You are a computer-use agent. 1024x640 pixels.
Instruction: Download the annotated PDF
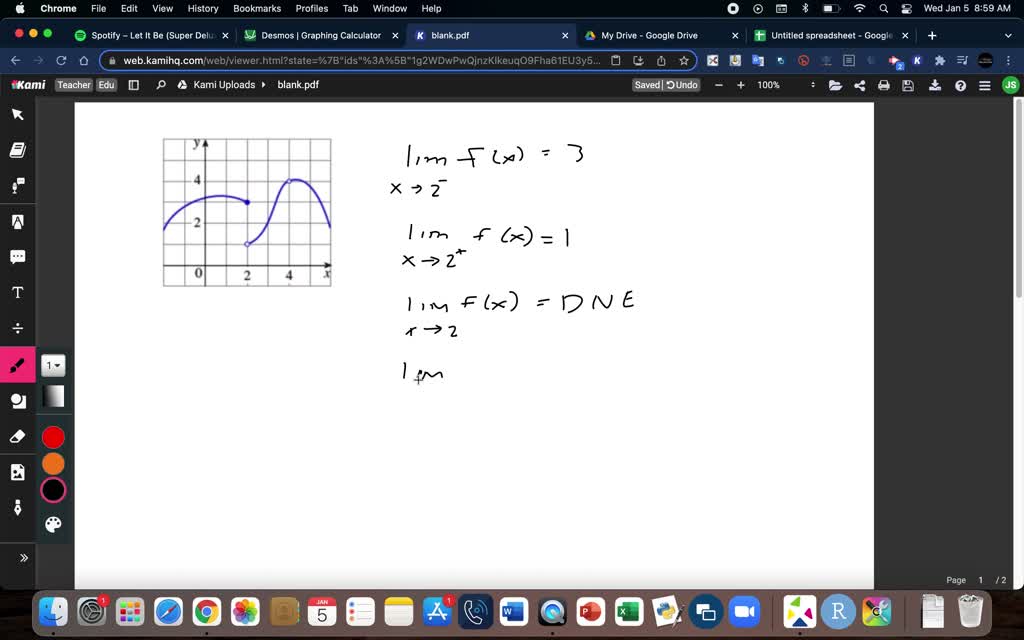click(x=934, y=85)
